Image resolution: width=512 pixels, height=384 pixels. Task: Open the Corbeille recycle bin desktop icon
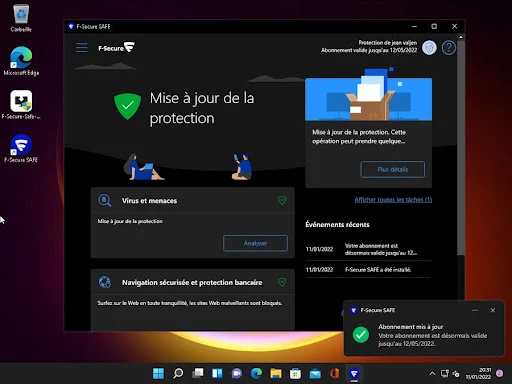click(21, 18)
